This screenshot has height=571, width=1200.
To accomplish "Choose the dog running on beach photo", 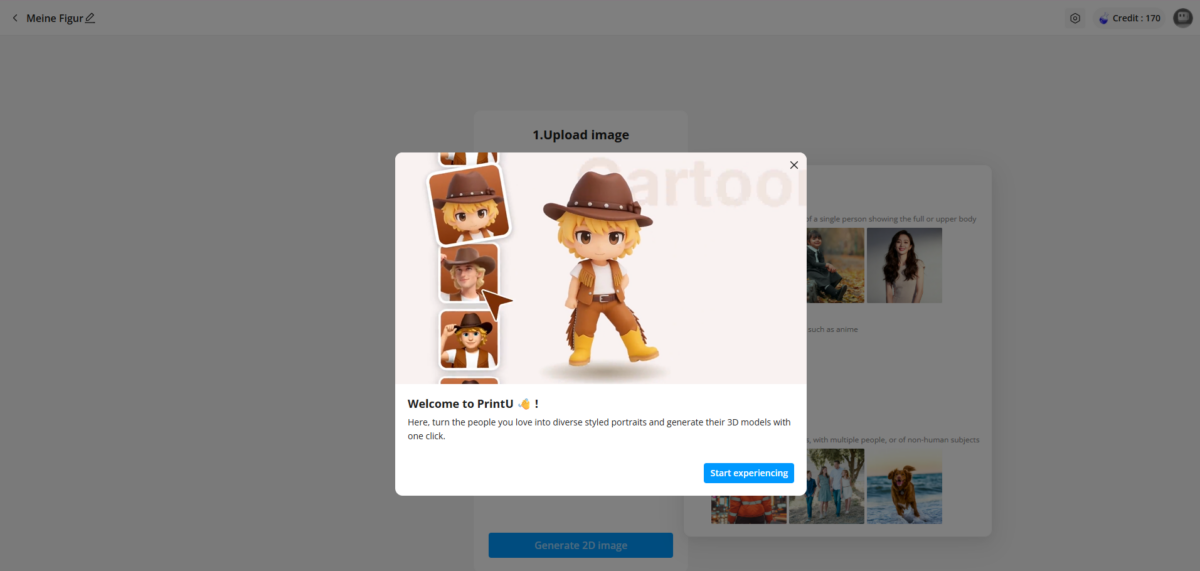I will tap(904, 486).
